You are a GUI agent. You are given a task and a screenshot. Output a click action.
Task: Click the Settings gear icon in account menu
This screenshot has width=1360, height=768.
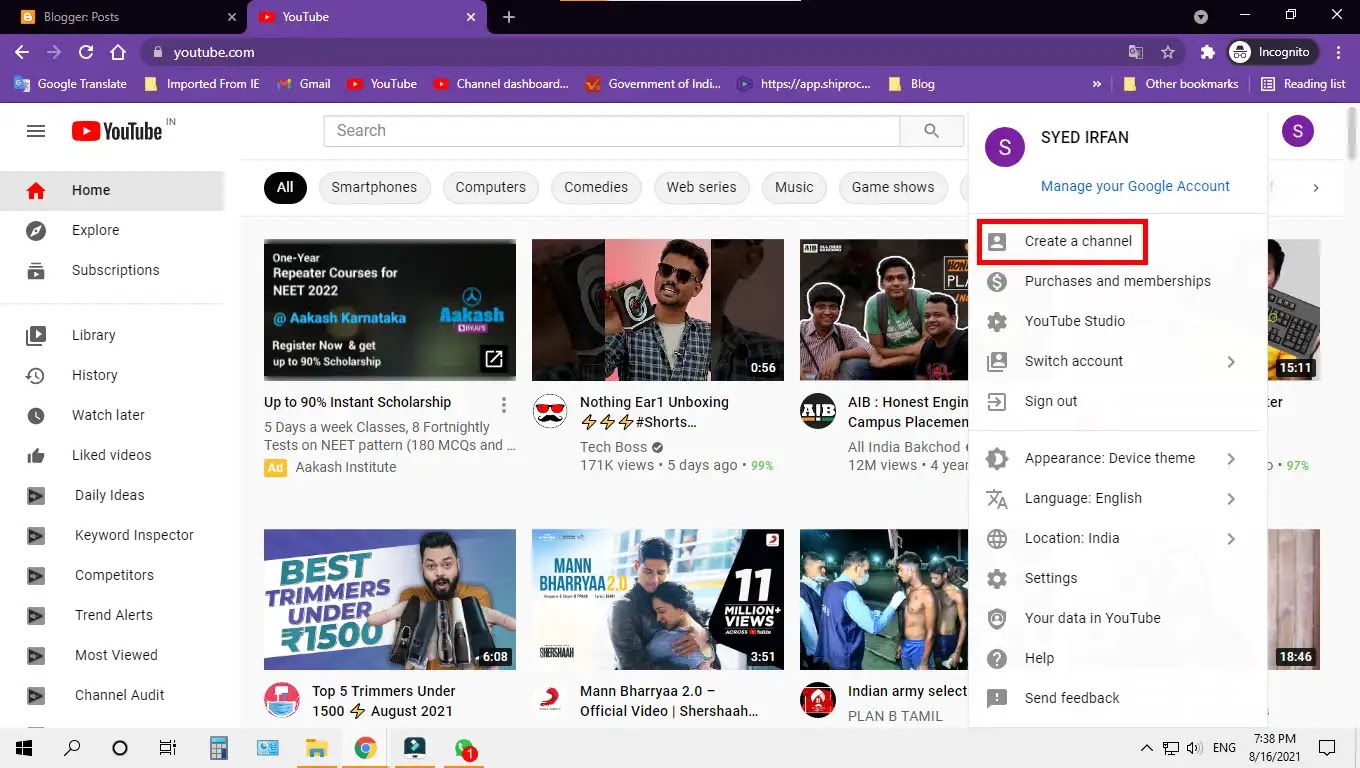click(997, 579)
